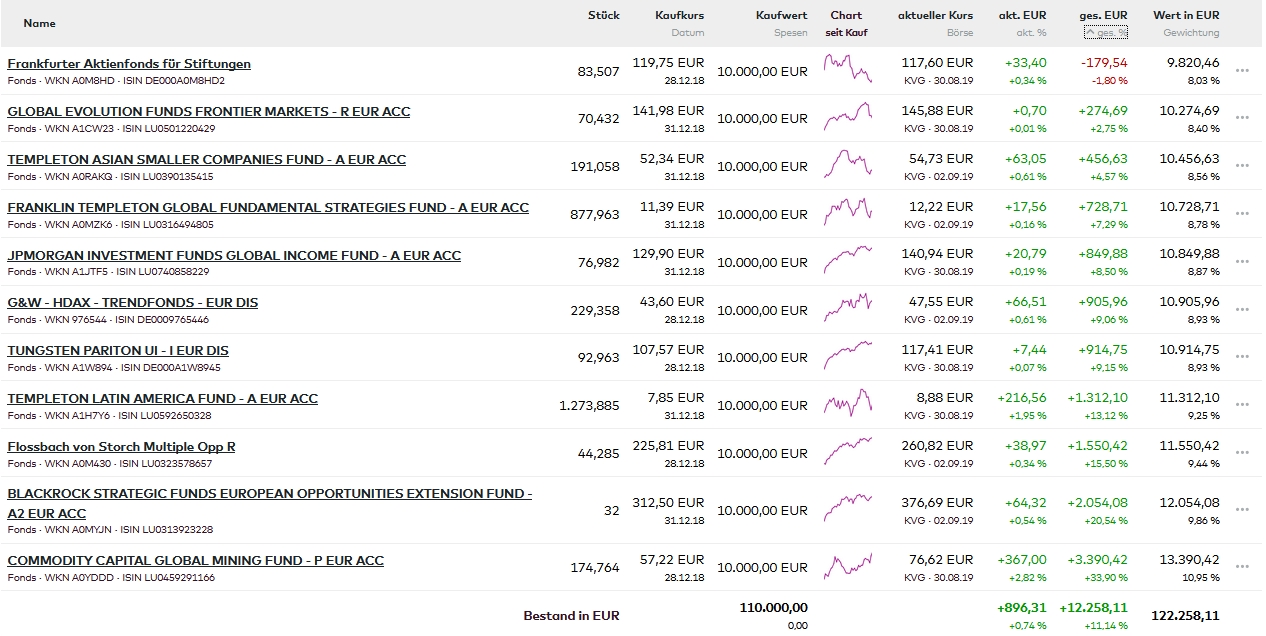1266x636 pixels.
Task: Open more options for Frankfurter Aktienfonds row
Action: (1242, 71)
